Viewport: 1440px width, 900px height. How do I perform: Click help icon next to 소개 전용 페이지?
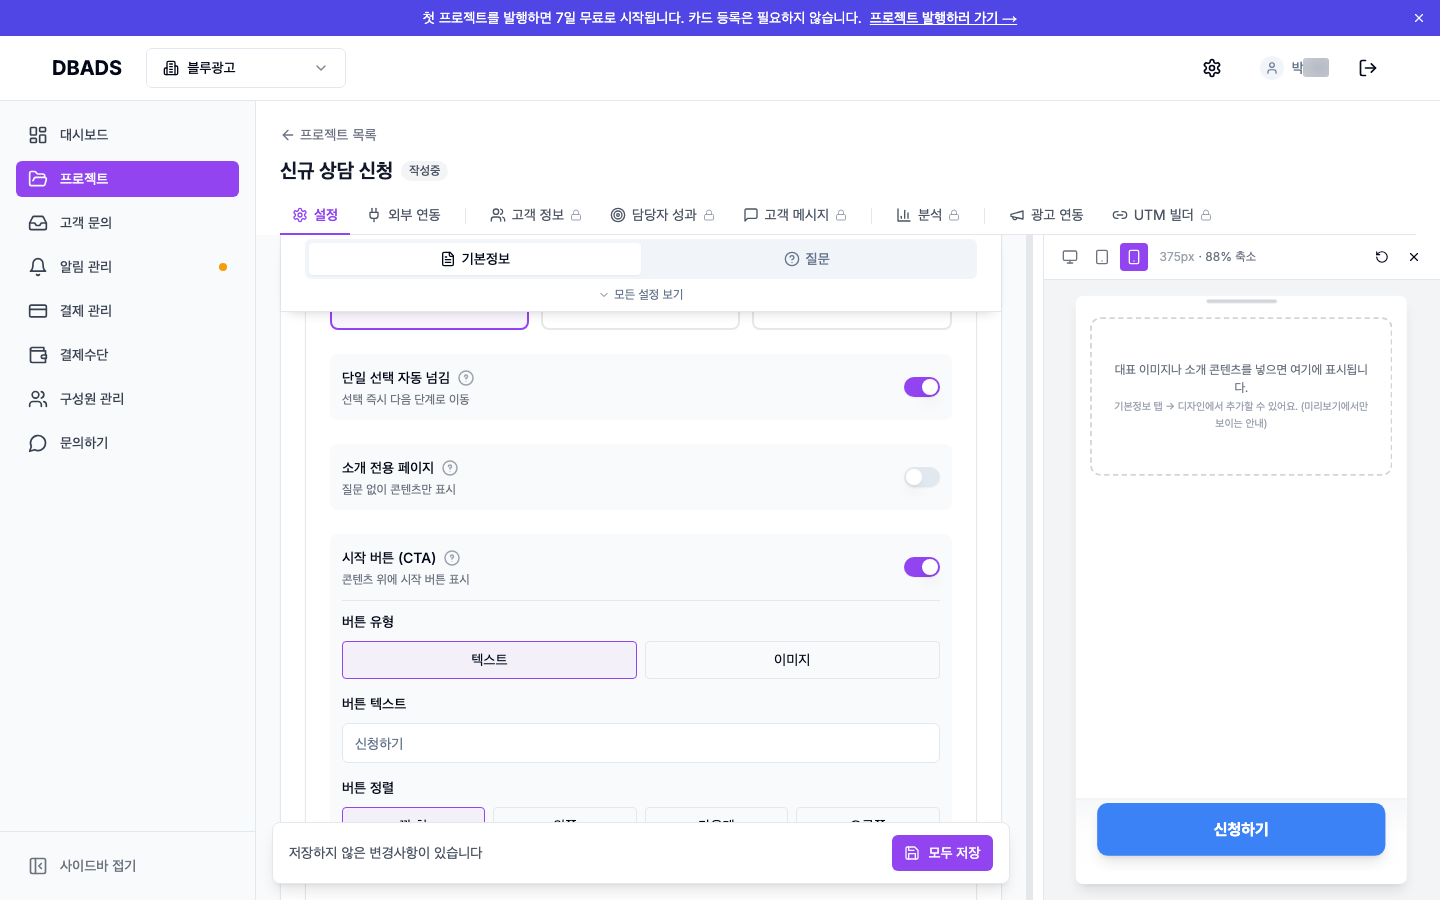click(450, 468)
